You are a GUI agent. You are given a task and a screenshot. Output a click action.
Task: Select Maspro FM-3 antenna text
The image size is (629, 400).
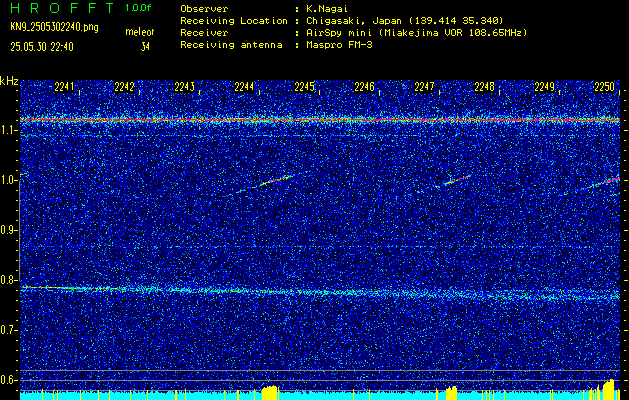pyautogui.click(x=339, y=45)
